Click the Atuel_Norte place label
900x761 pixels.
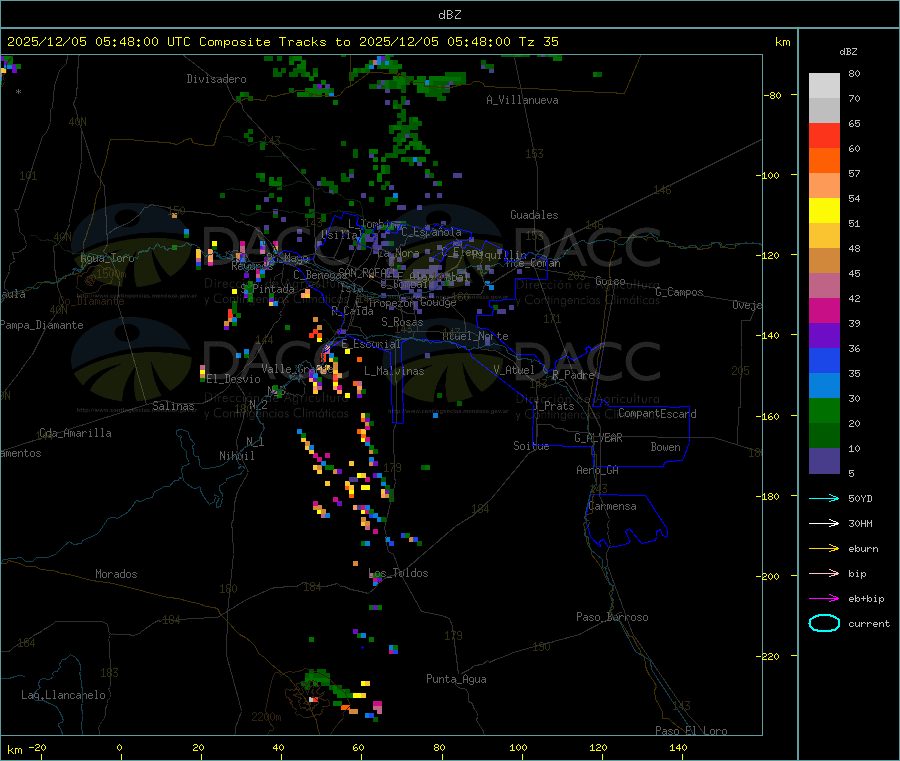pos(475,336)
